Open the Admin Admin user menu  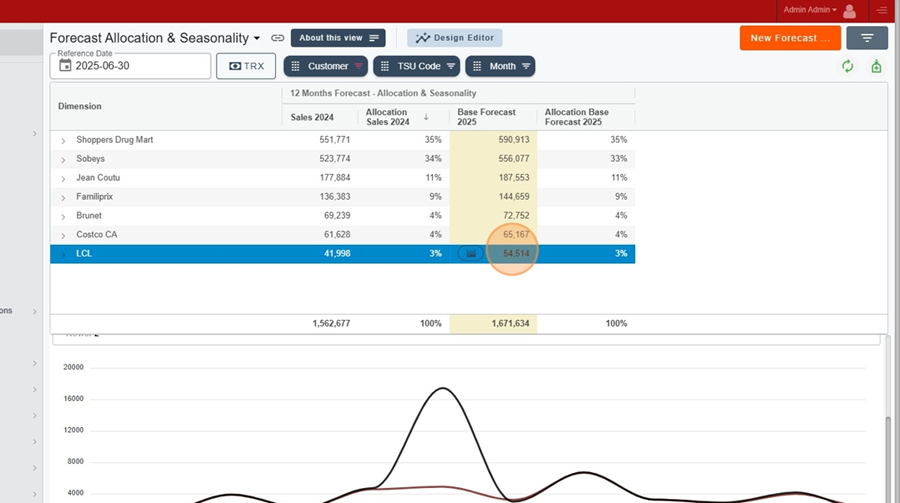coord(810,10)
